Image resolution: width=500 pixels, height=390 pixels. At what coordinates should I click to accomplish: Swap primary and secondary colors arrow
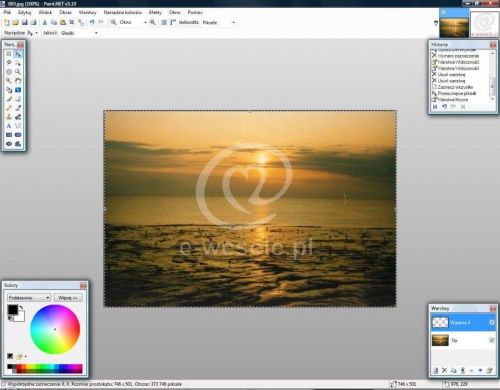pyautogui.click(x=21, y=307)
